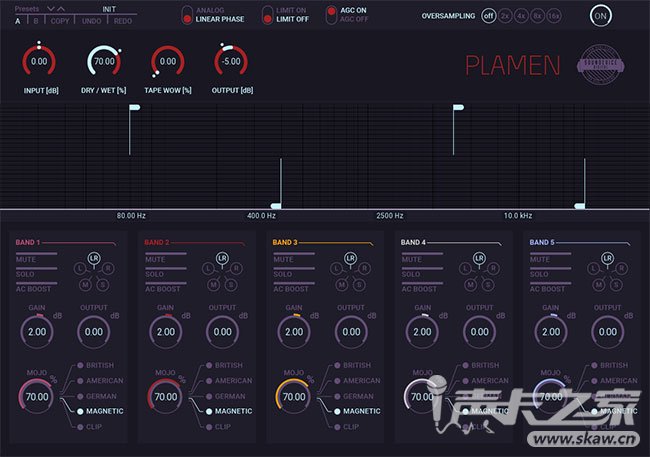This screenshot has width=650, height=457.
Task: Mute Band 1
Action: tap(36, 258)
